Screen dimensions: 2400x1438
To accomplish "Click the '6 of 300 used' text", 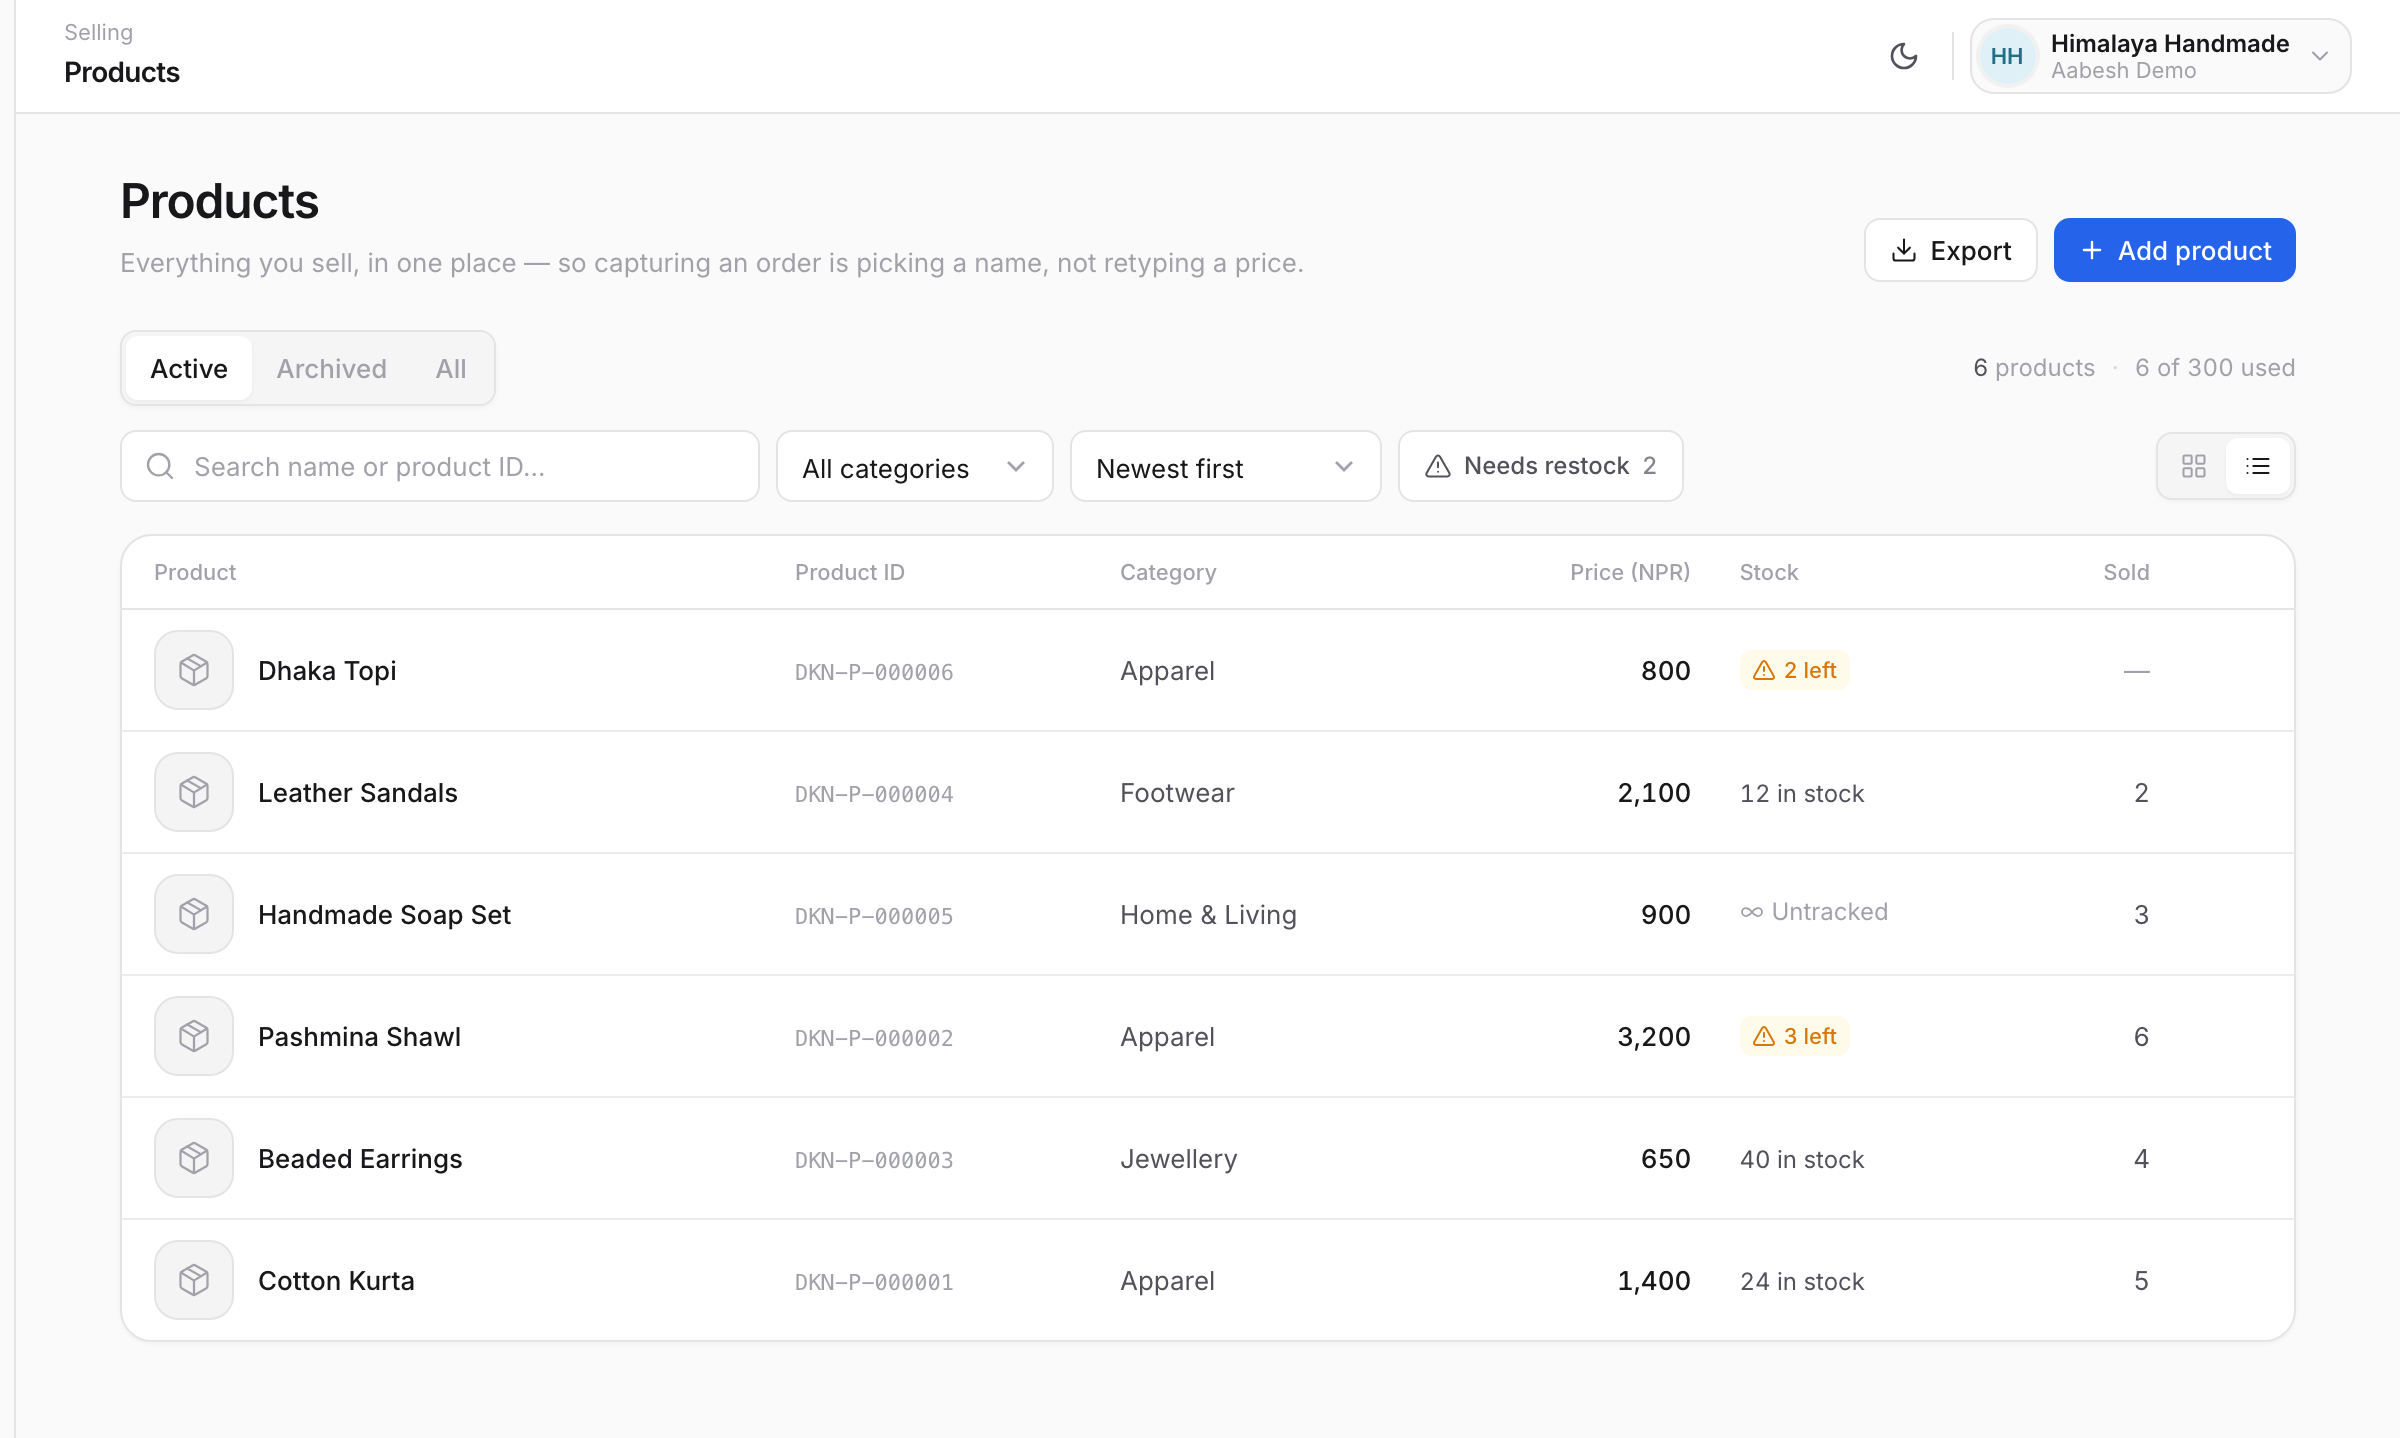I will point(2215,367).
